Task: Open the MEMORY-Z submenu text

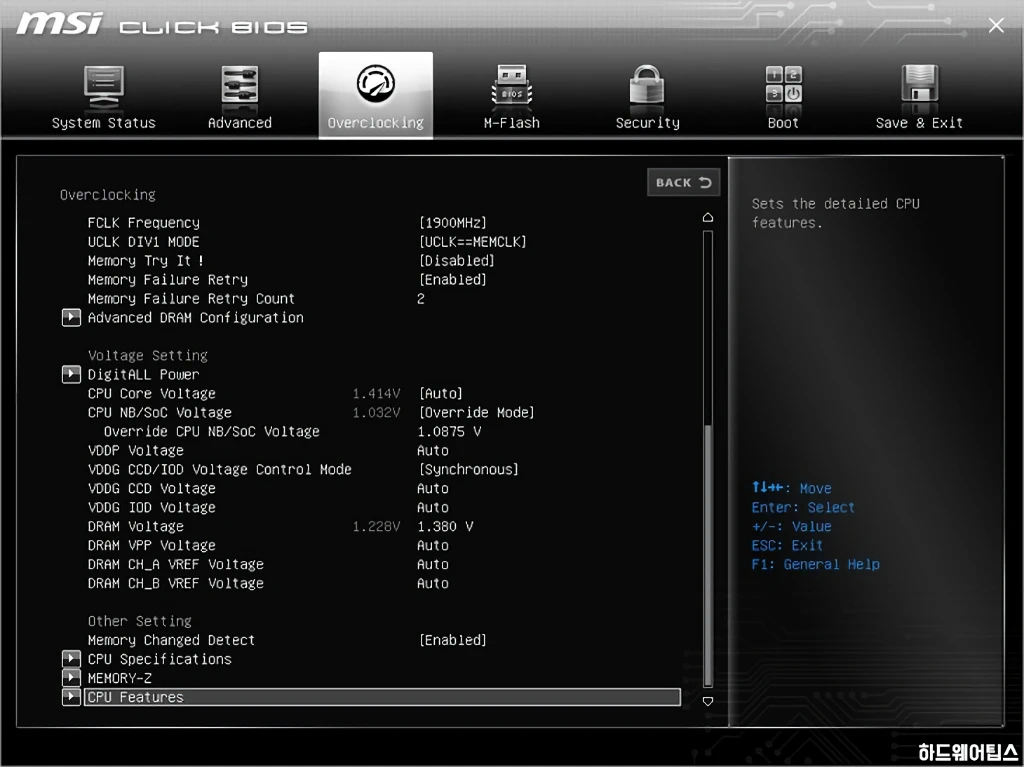Action: pos(120,678)
